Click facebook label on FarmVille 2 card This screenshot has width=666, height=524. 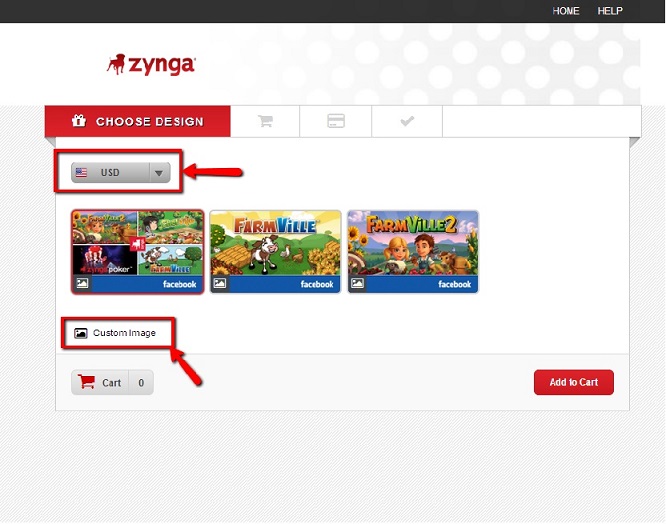point(454,284)
